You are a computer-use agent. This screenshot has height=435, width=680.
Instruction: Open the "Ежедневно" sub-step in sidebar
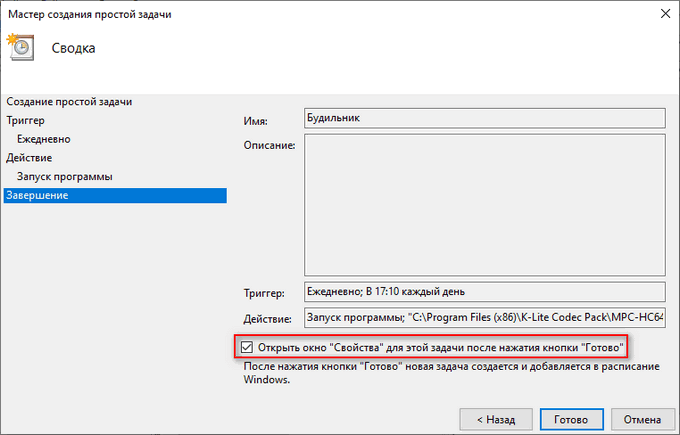(43, 139)
